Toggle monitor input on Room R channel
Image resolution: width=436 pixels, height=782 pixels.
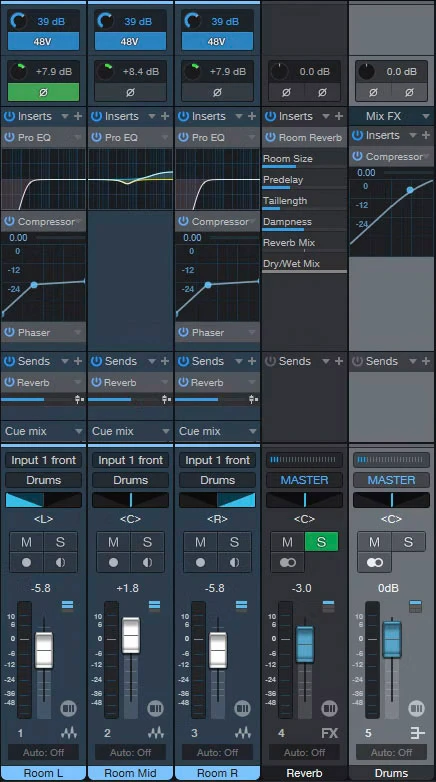(x=234, y=563)
